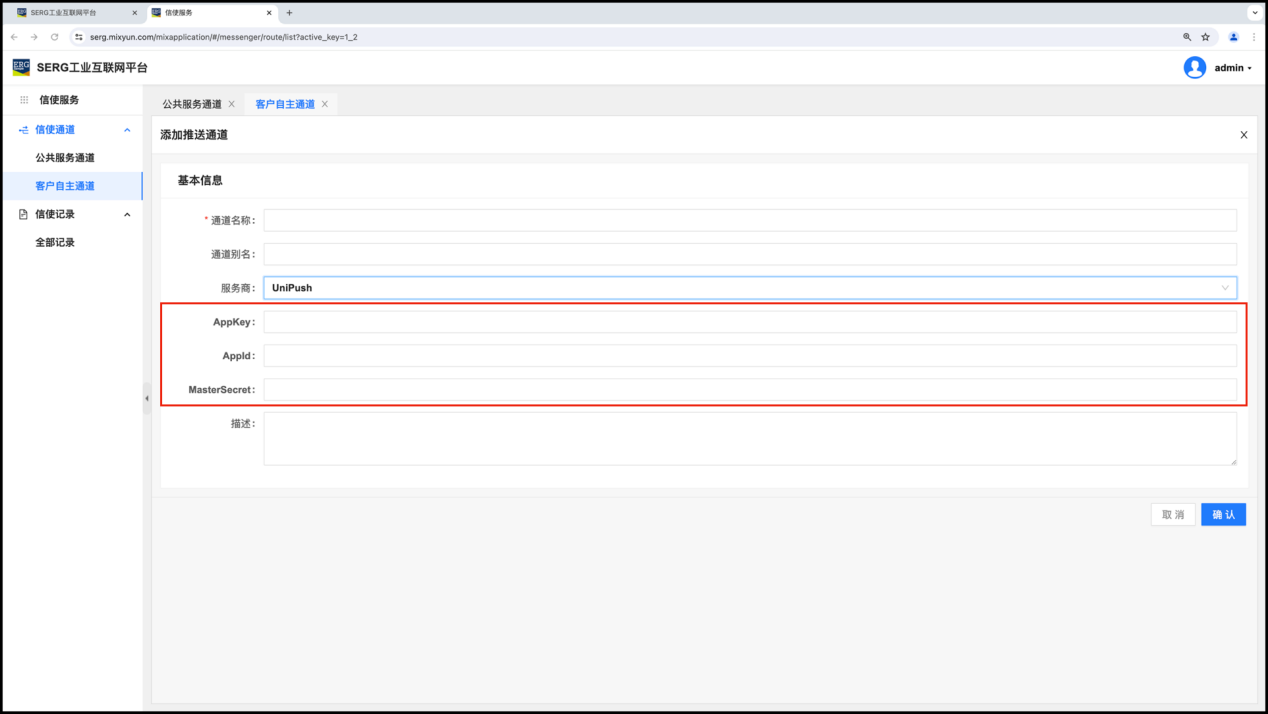This screenshot has width=1268, height=714.
Task: Collapse the 信使通道 sidebar group
Action: point(127,130)
